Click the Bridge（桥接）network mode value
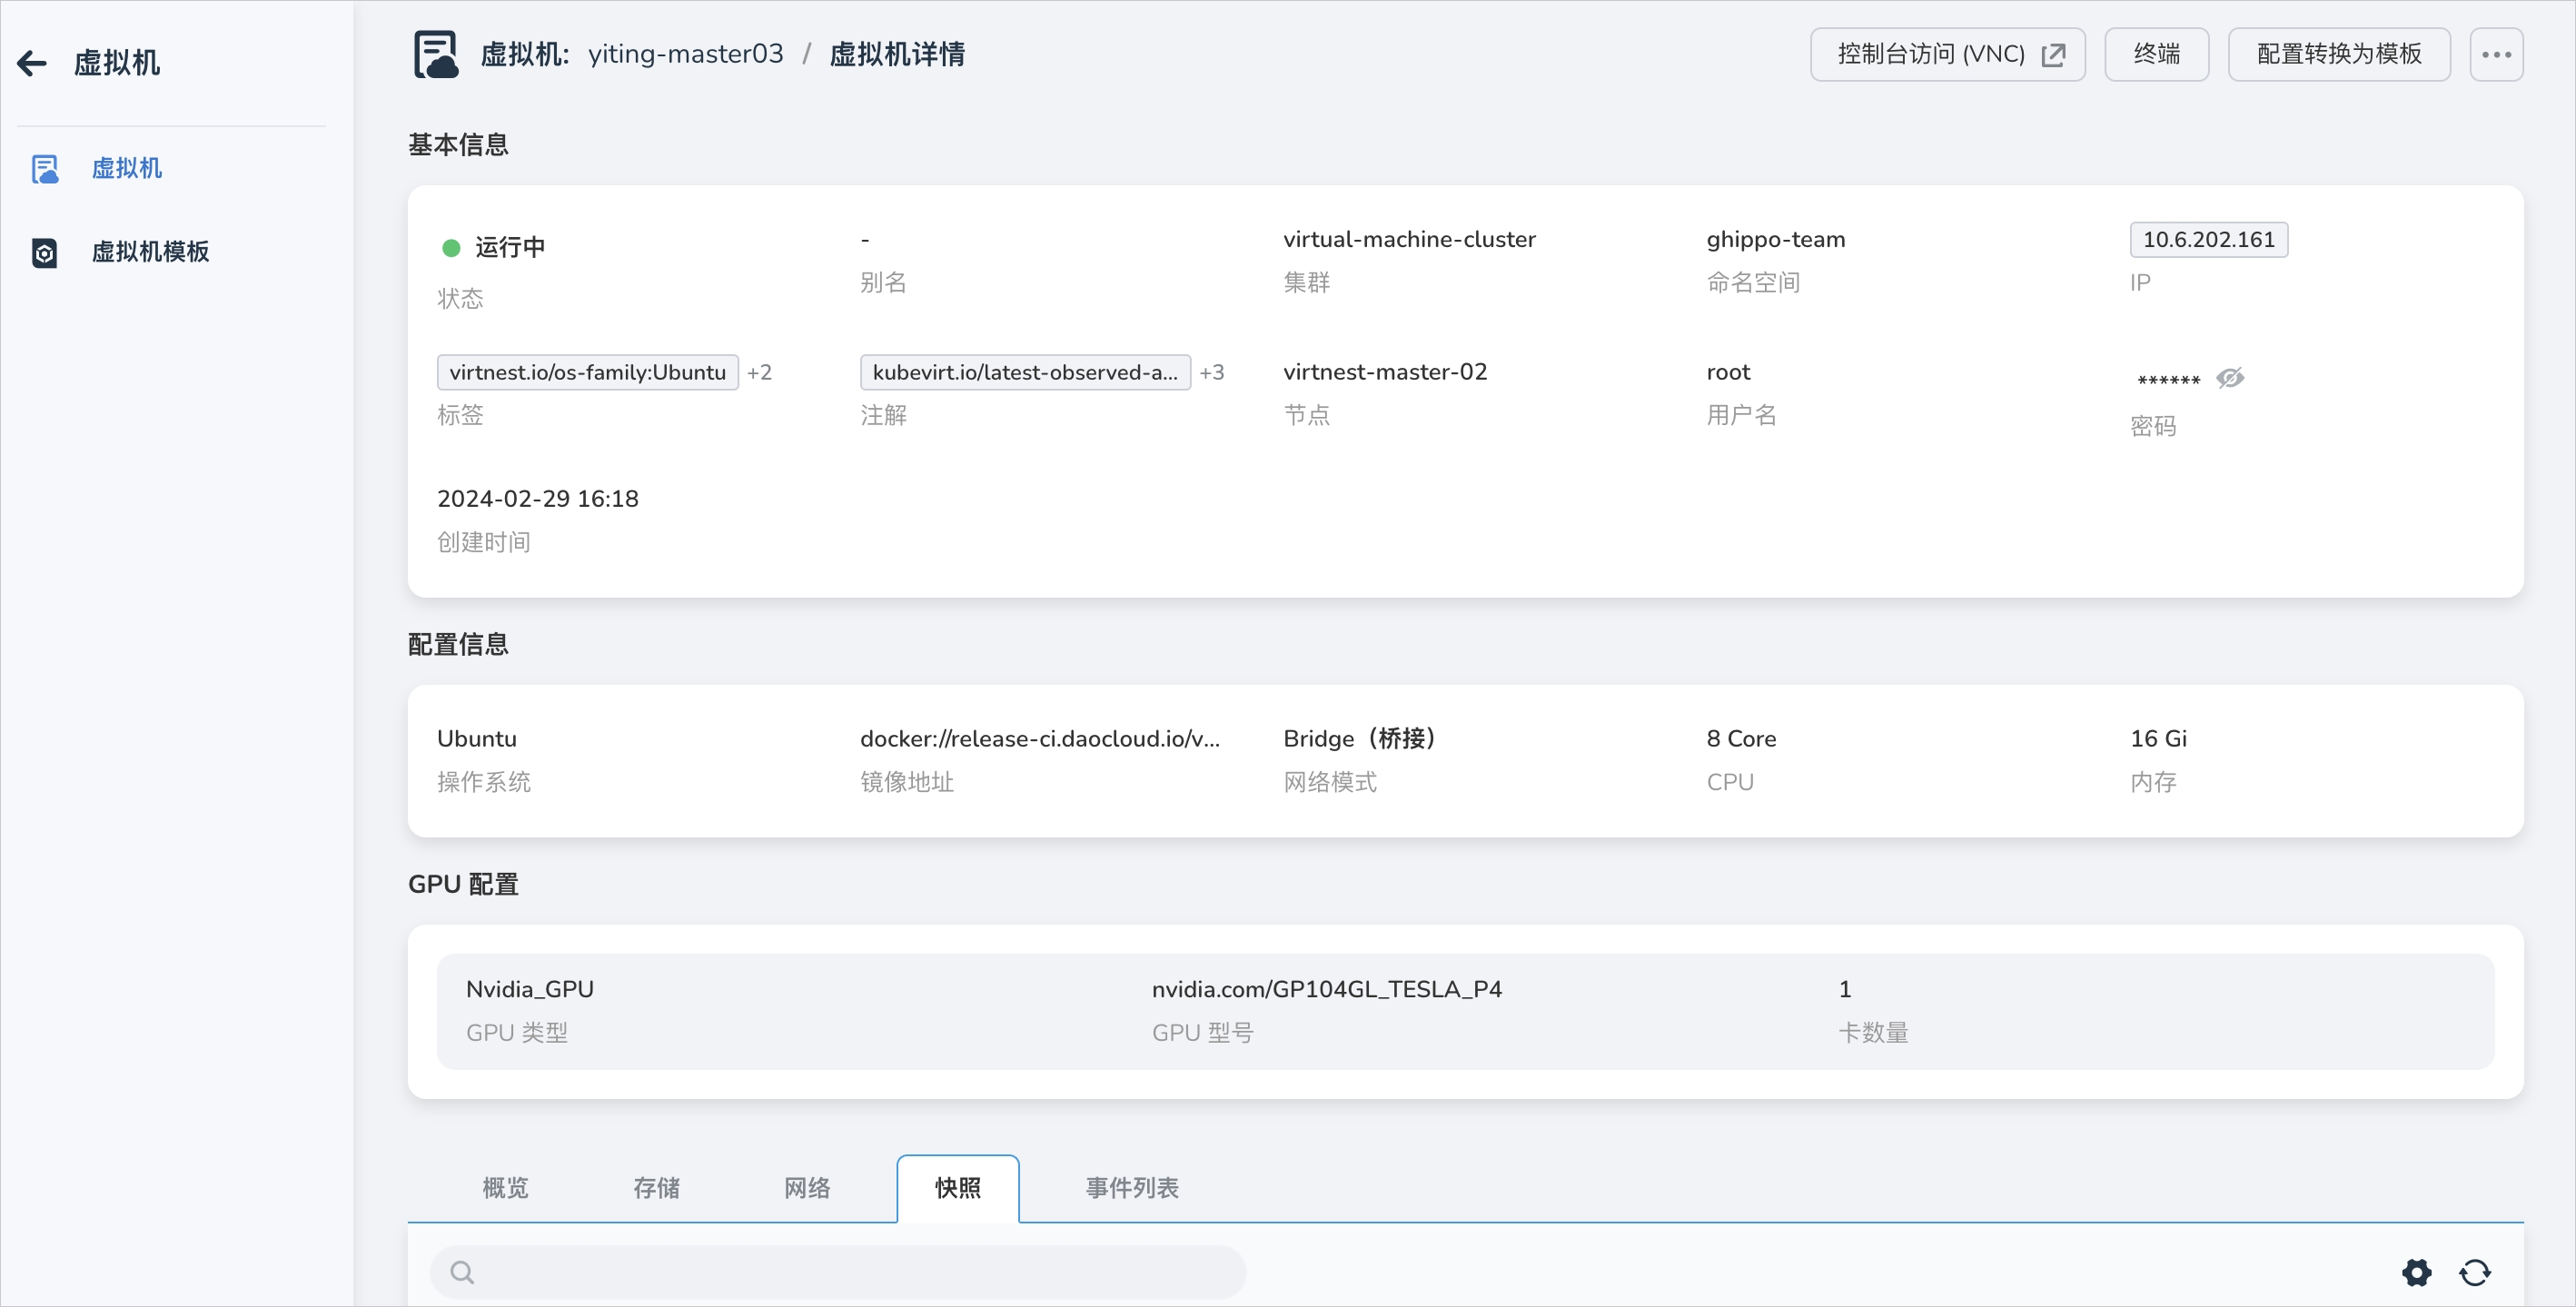The height and width of the screenshot is (1307, 2576). tap(1359, 739)
